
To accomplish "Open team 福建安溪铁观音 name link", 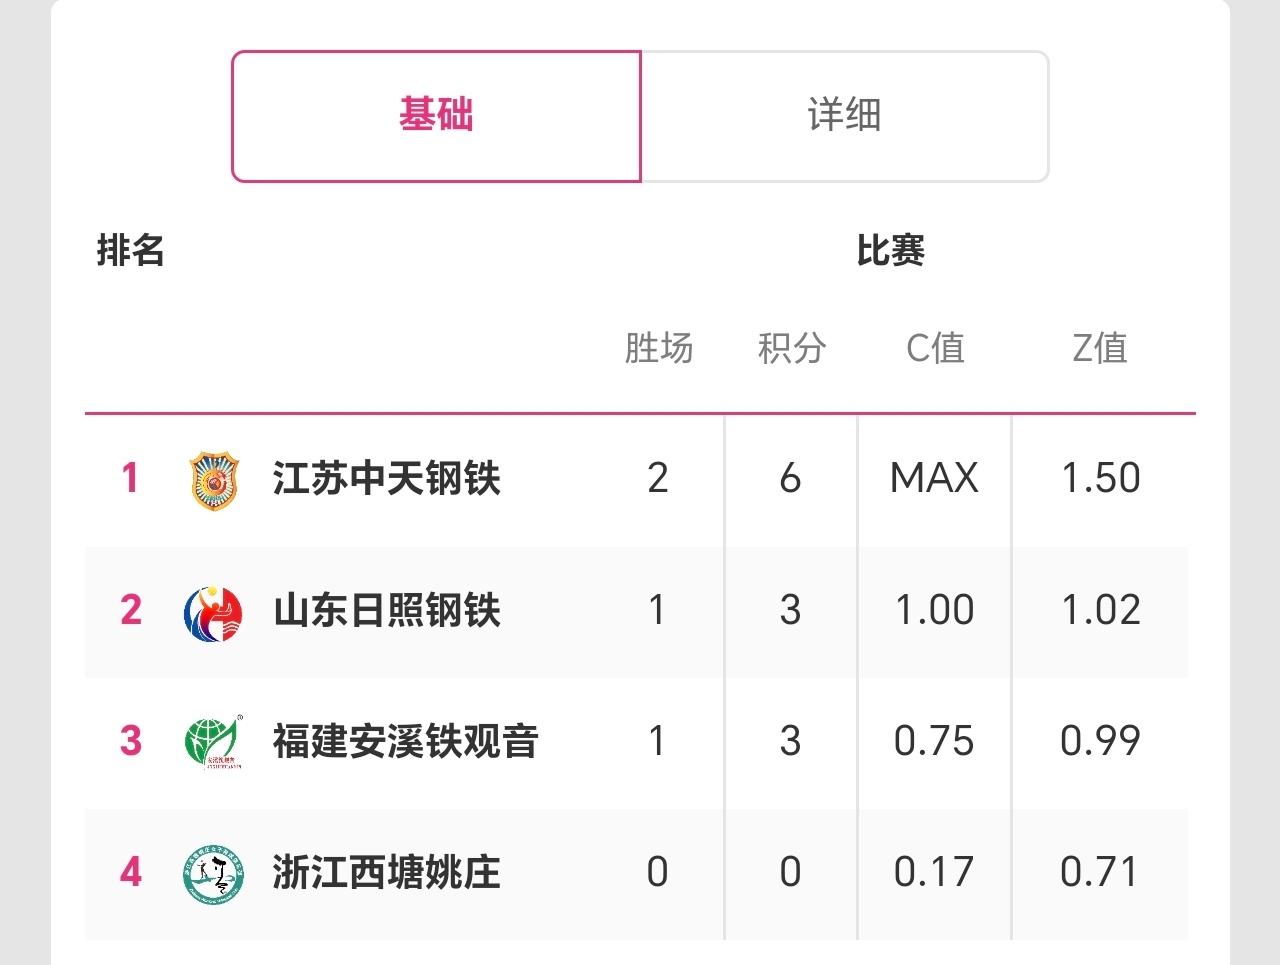I will (x=405, y=741).
